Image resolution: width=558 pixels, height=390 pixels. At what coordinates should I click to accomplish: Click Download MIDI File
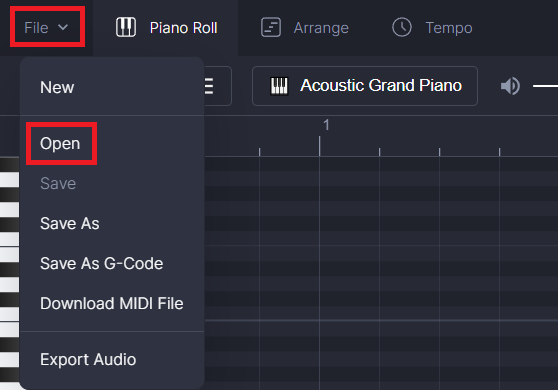112,304
